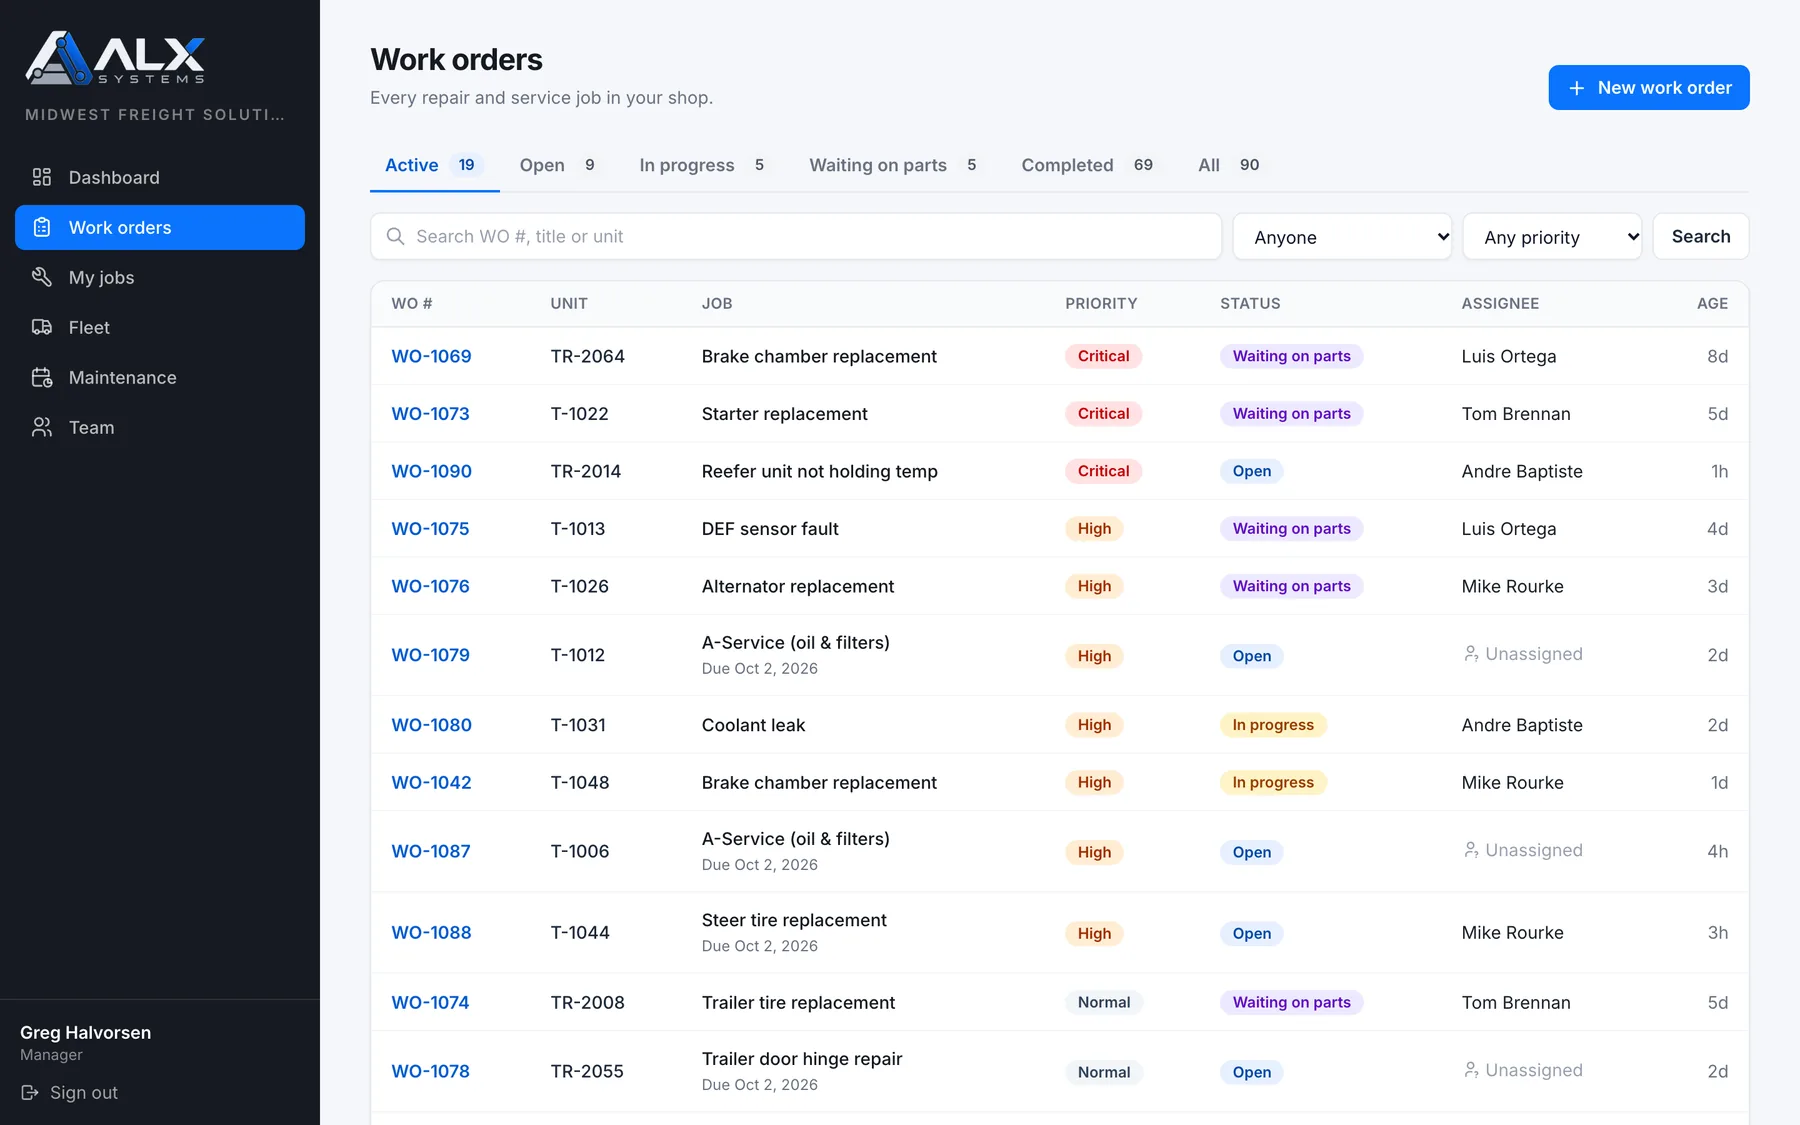Screen dimensions: 1800x1125
Task: Click unit T-1026 in the table
Action: tap(580, 586)
